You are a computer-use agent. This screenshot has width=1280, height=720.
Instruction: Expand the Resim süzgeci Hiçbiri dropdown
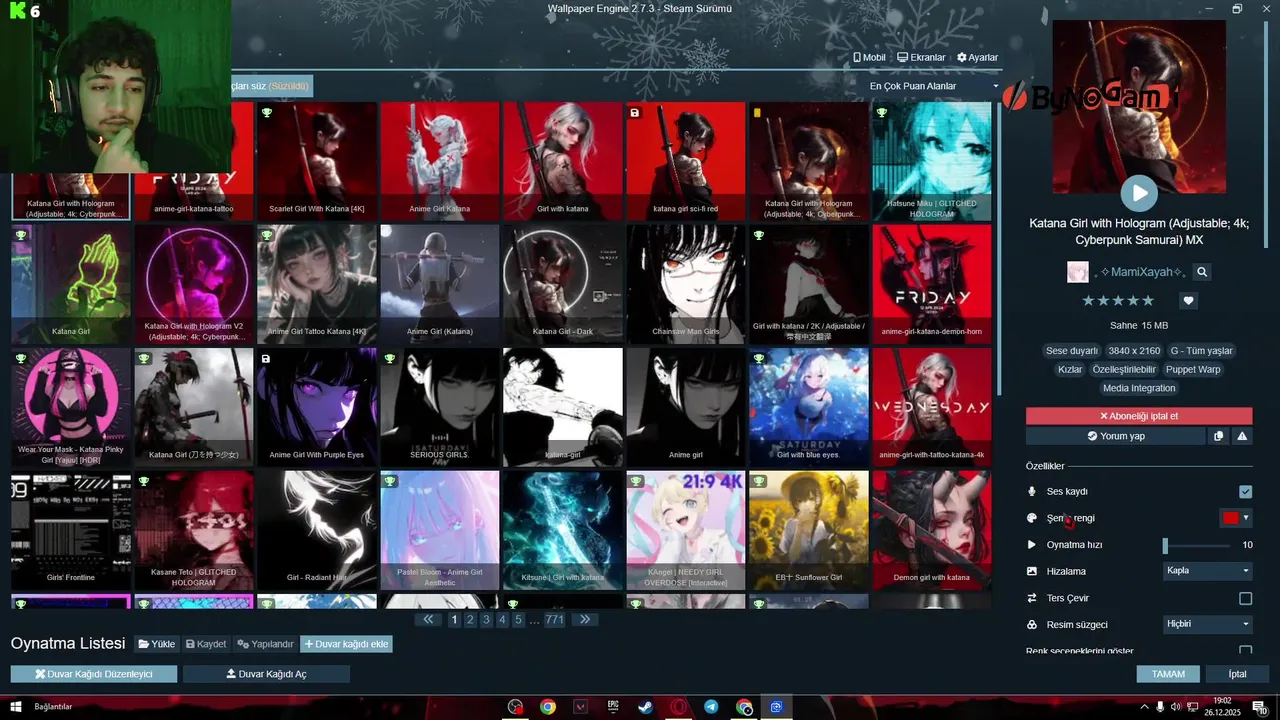[1208, 624]
